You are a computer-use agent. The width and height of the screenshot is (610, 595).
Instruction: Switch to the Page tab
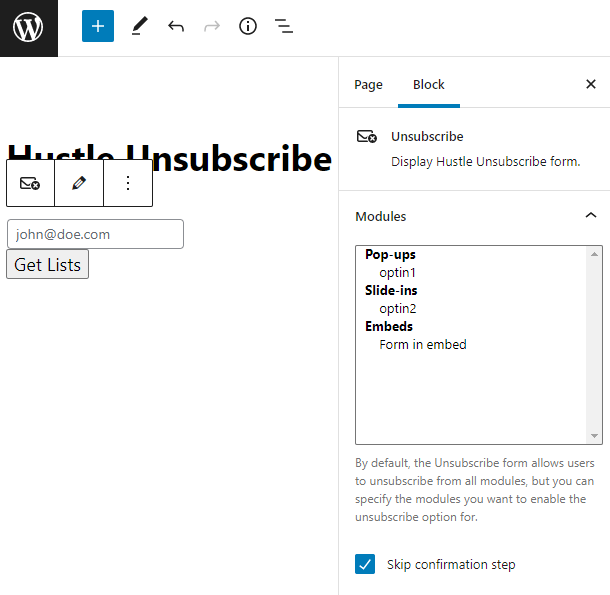tap(368, 85)
